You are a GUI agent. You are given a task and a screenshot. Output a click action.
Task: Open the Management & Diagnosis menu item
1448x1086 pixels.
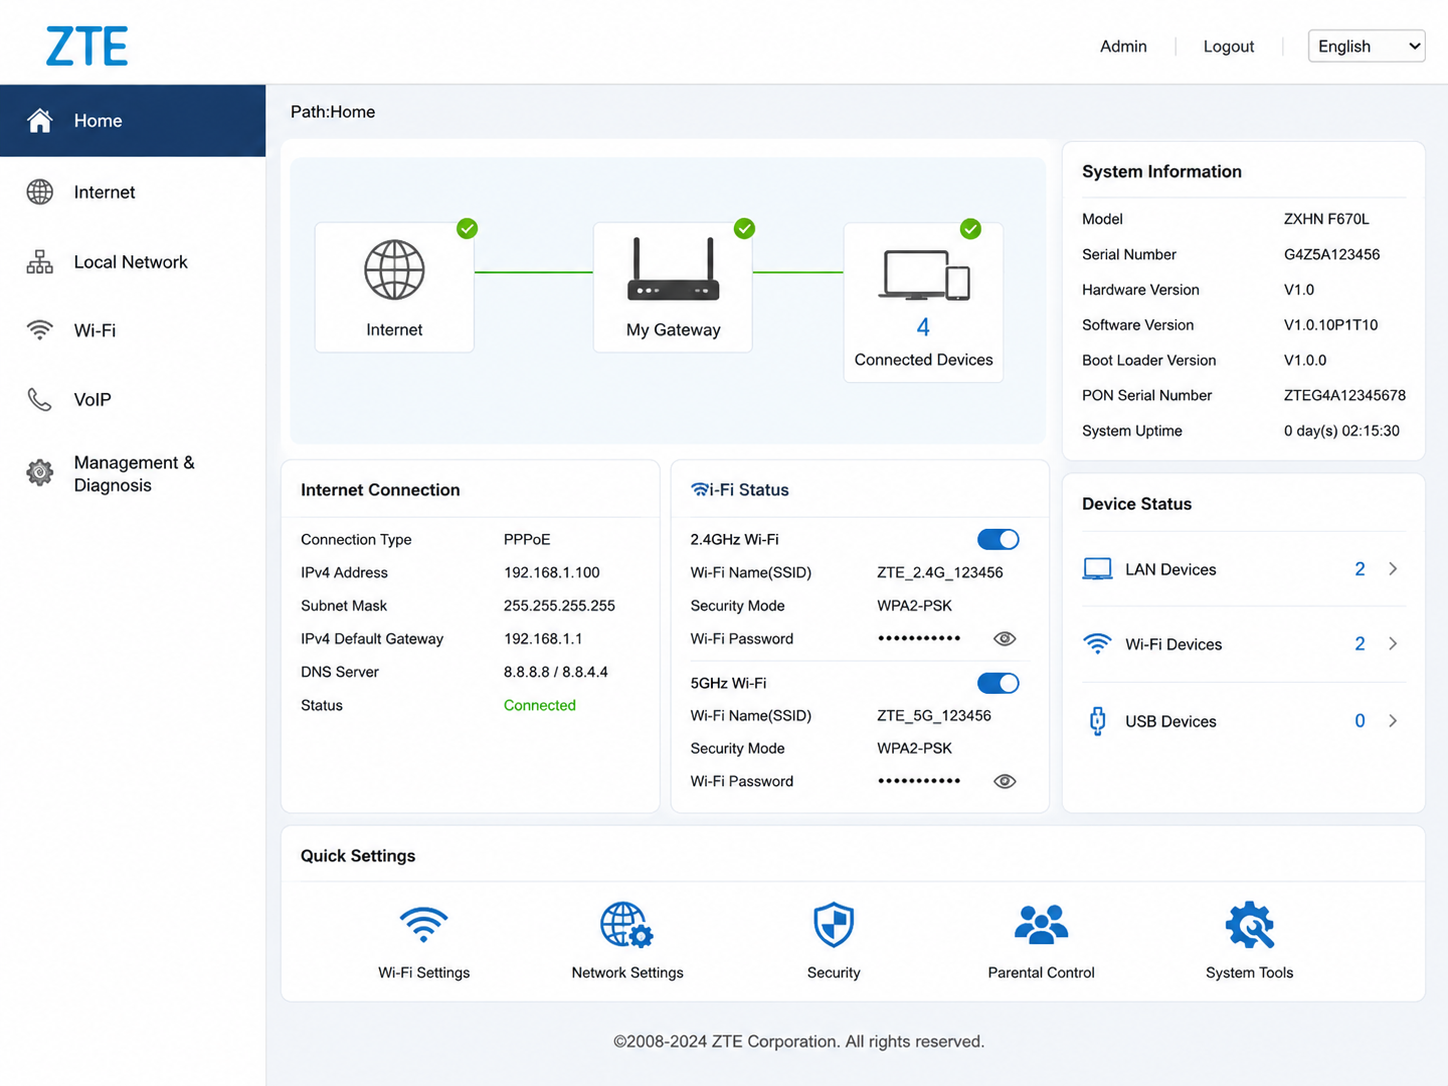point(133,473)
